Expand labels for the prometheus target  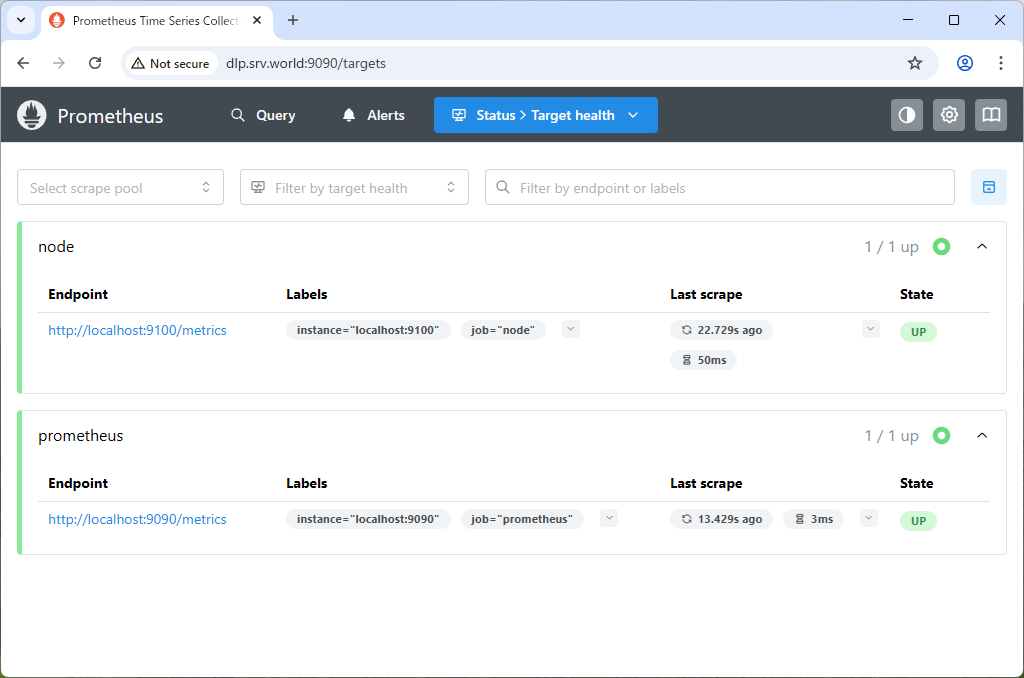(609, 519)
